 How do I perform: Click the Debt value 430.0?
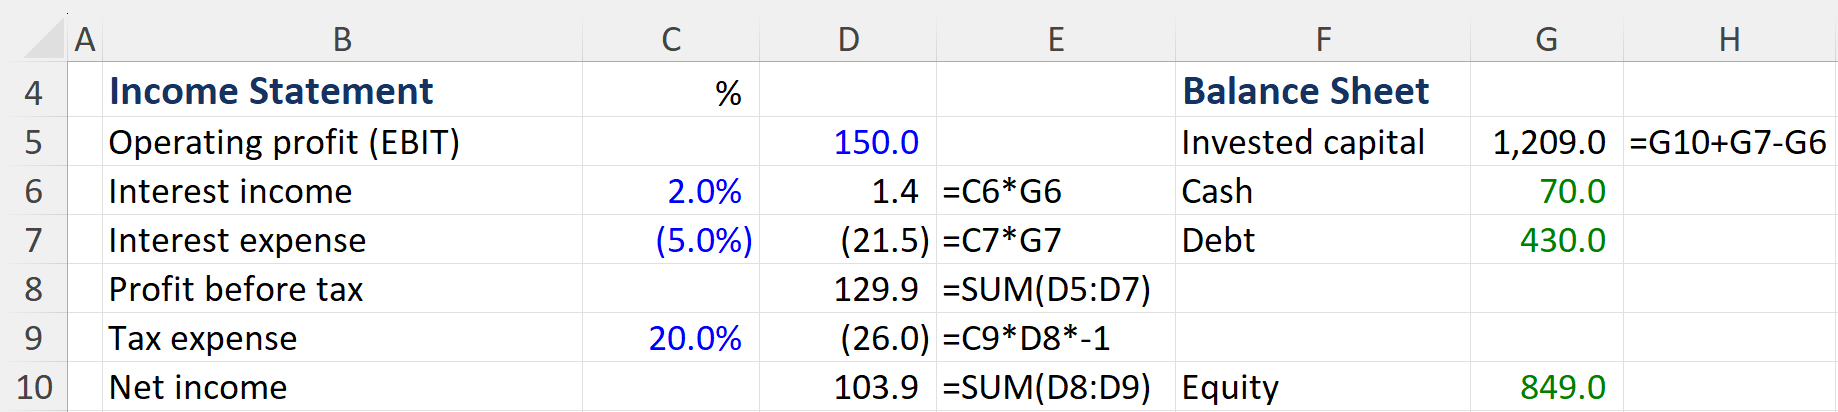click(1562, 240)
